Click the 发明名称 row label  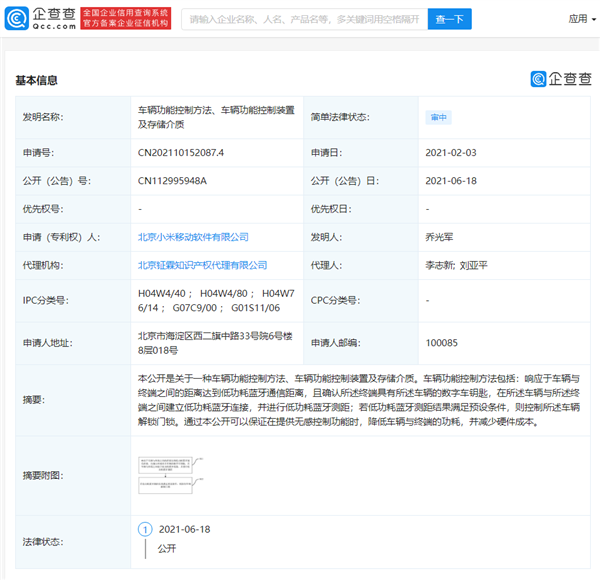[43, 117]
